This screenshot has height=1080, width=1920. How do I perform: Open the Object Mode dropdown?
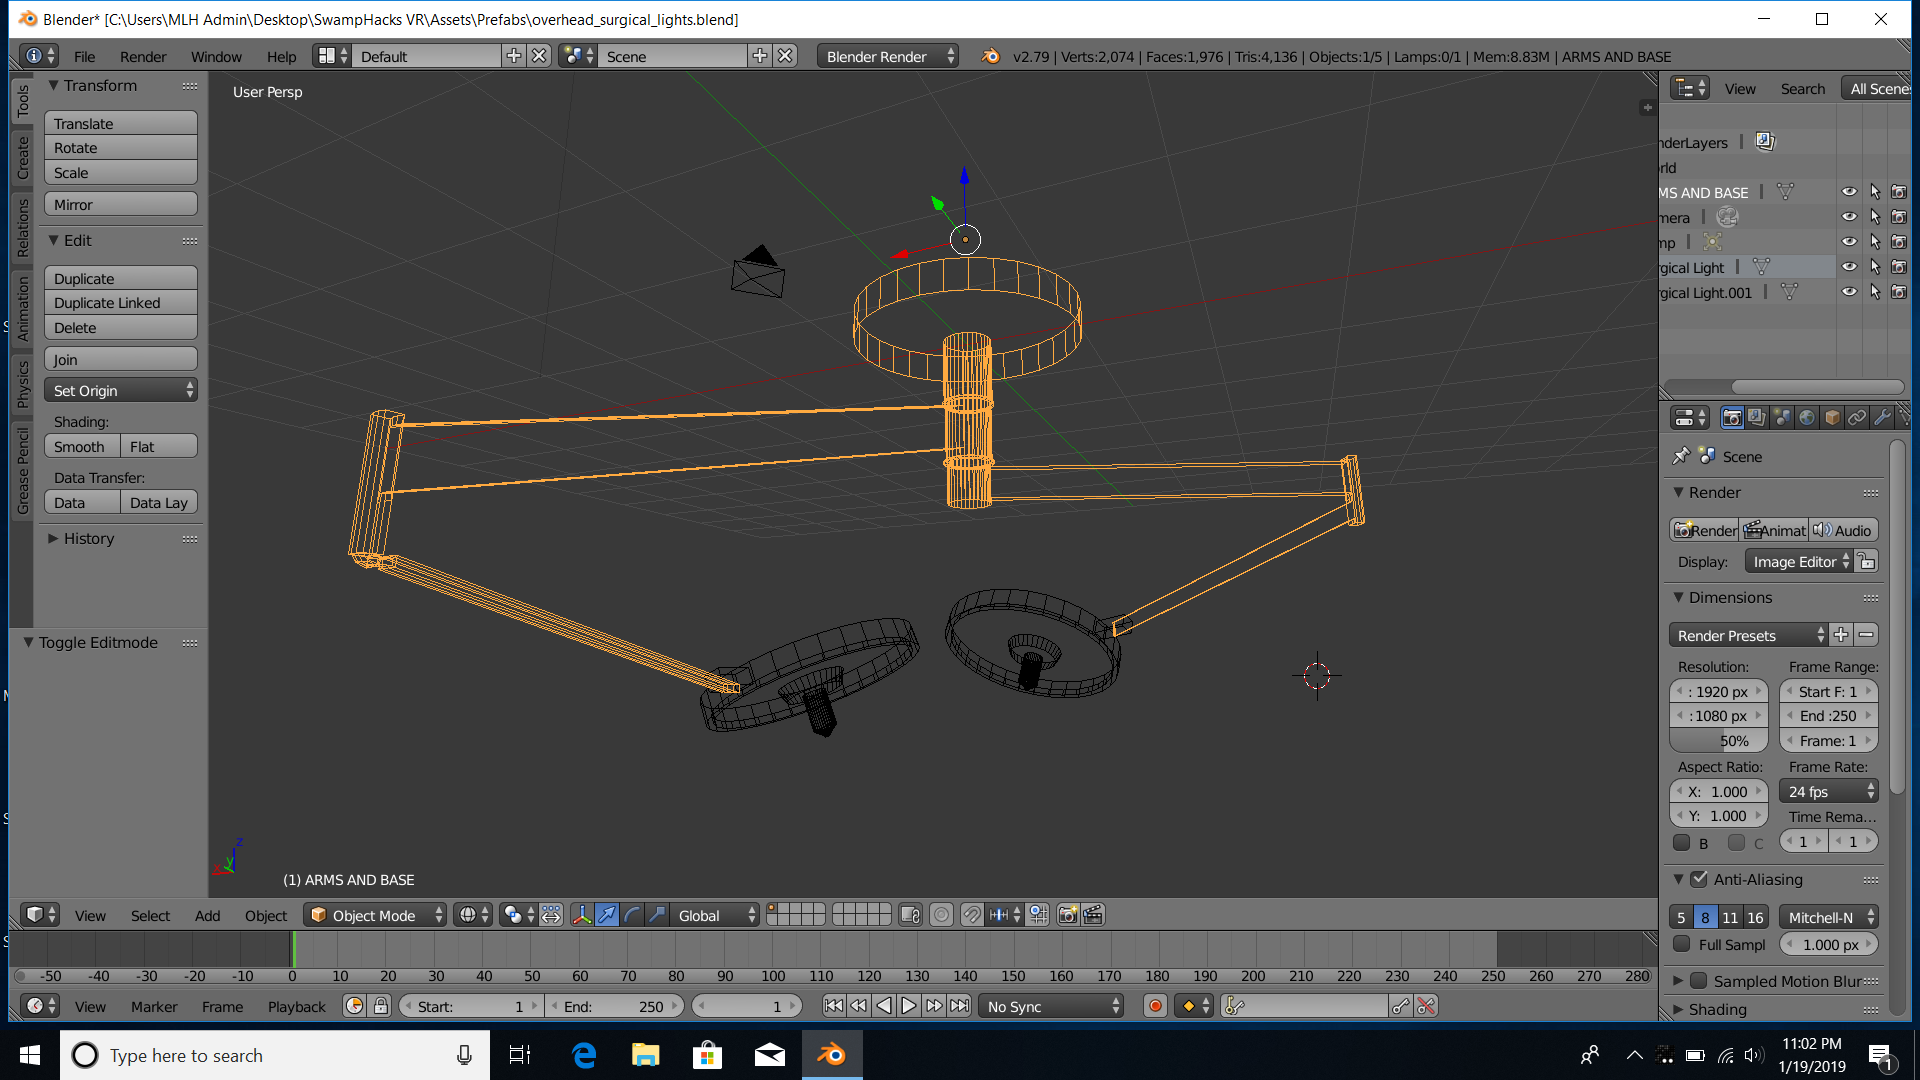tap(375, 915)
